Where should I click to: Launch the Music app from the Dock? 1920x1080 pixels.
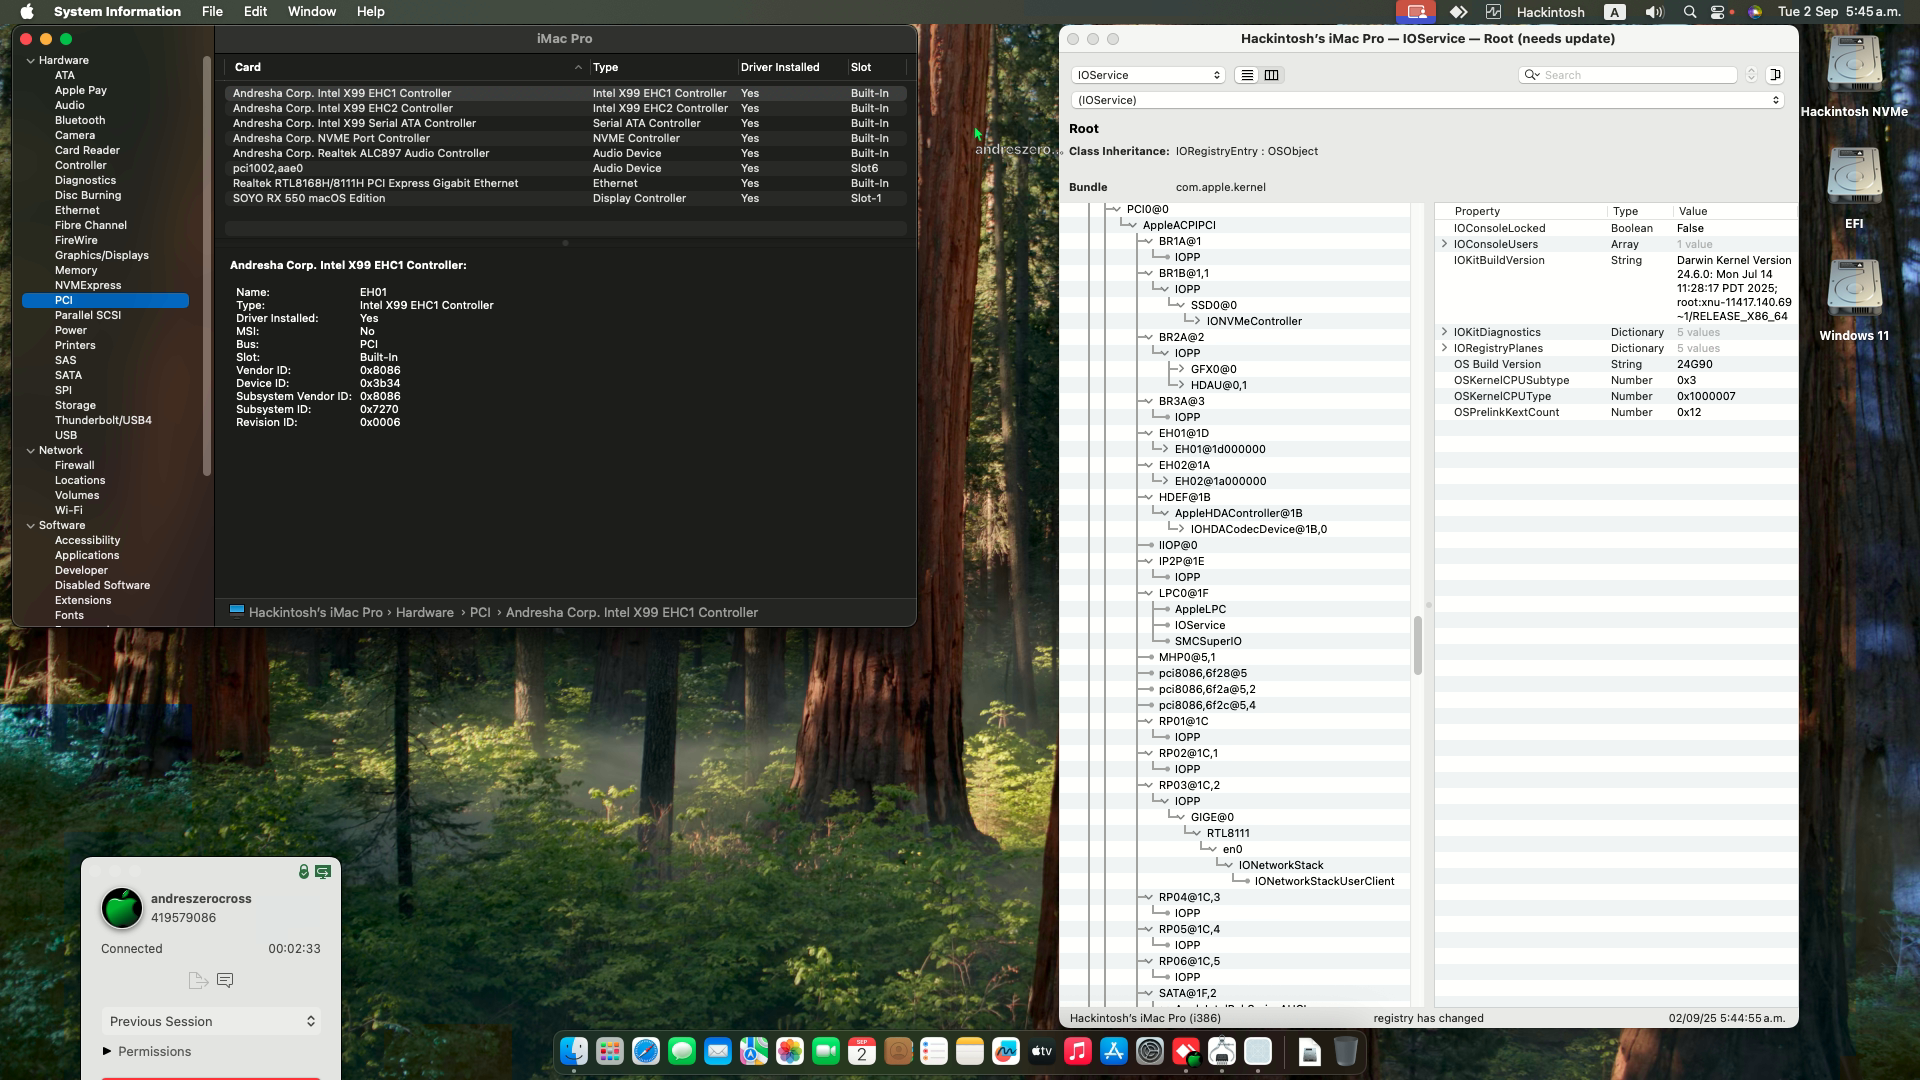(1077, 1052)
